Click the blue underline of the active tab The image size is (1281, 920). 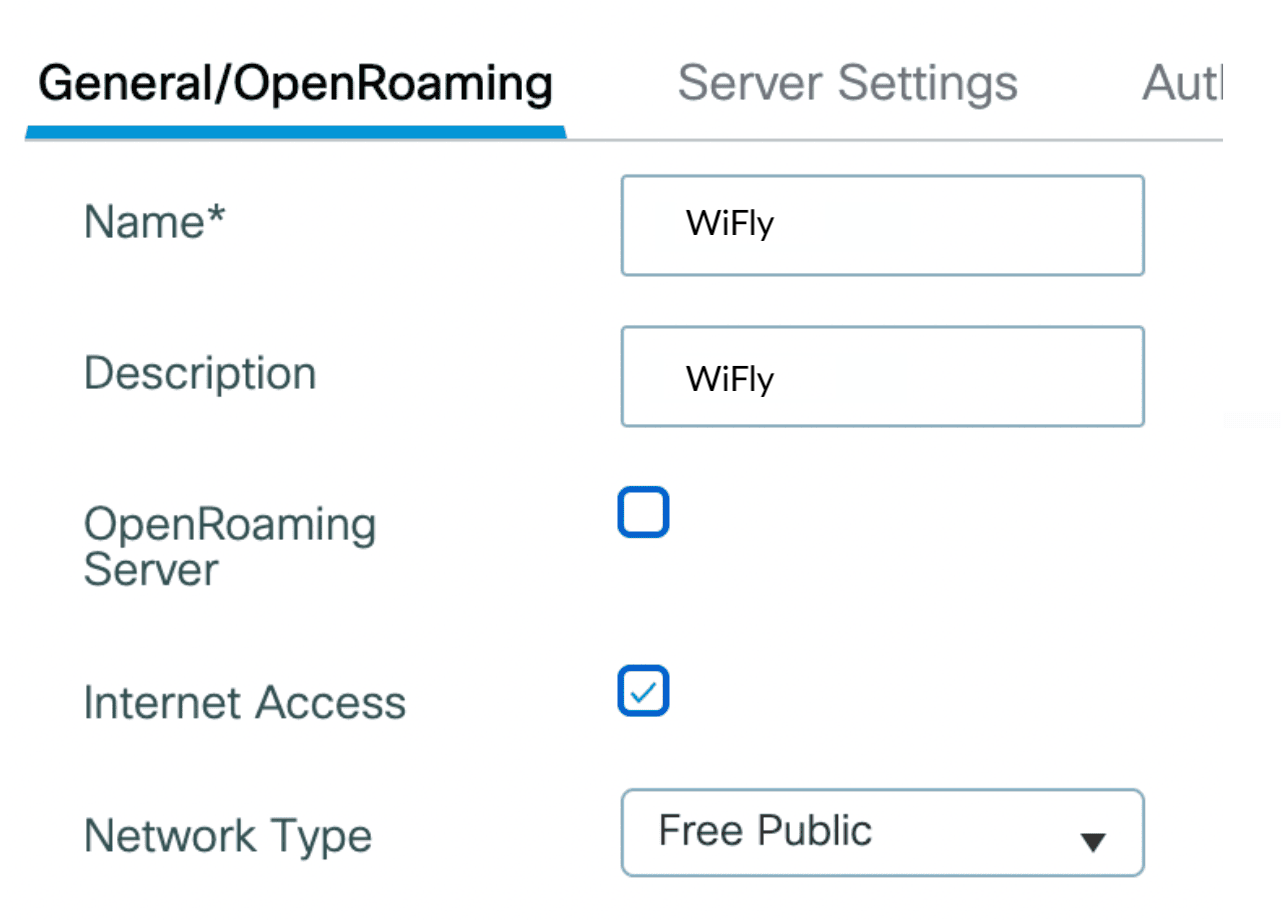[x=295, y=132]
